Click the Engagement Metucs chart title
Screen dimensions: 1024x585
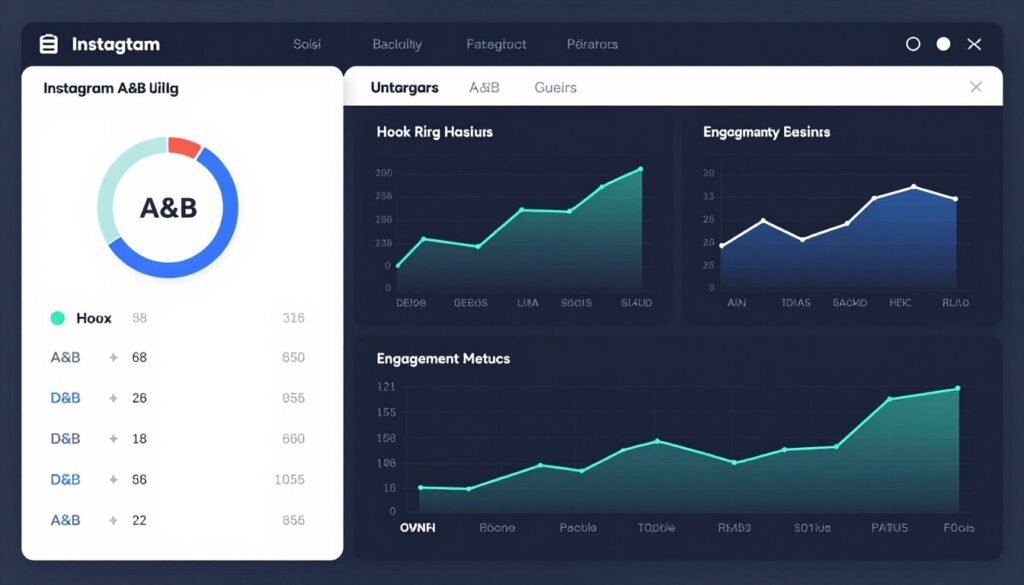pos(443,358)
